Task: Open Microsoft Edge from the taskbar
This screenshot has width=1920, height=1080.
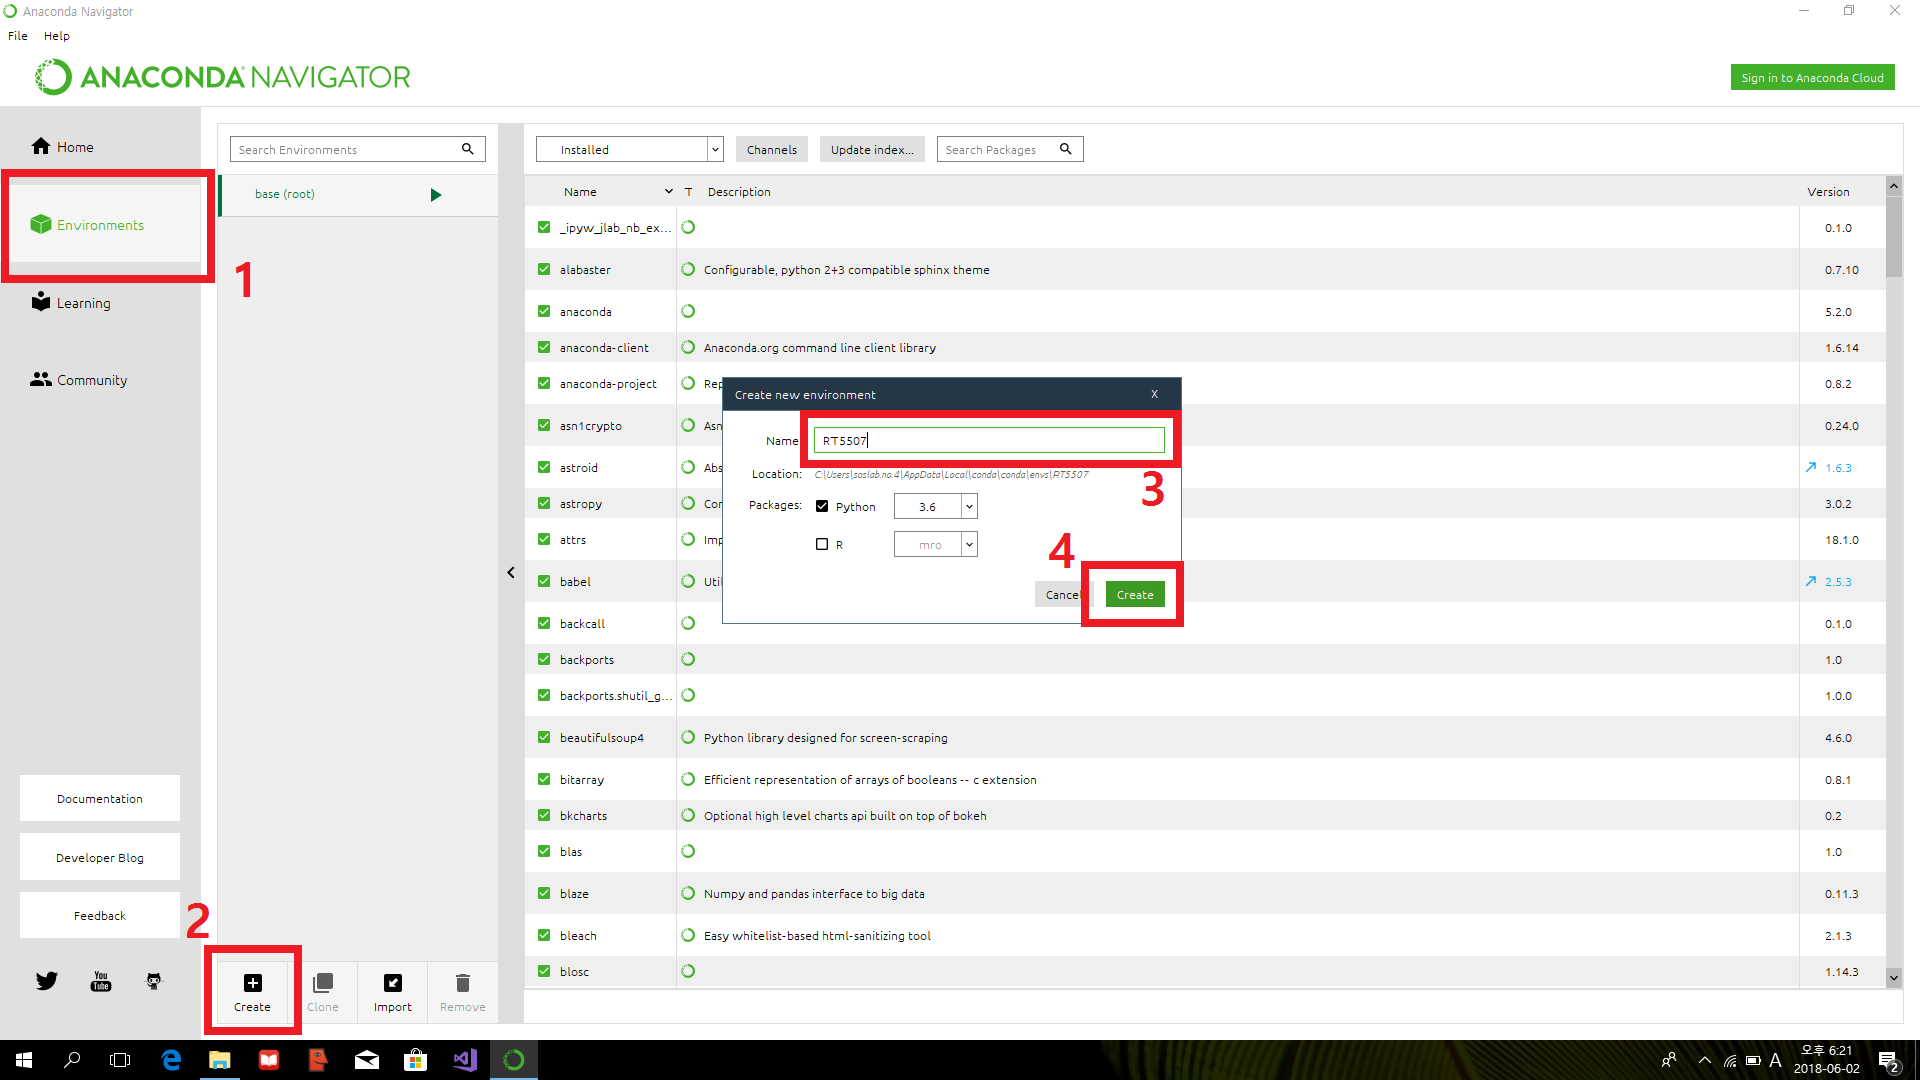Action: click(171, 1060)
